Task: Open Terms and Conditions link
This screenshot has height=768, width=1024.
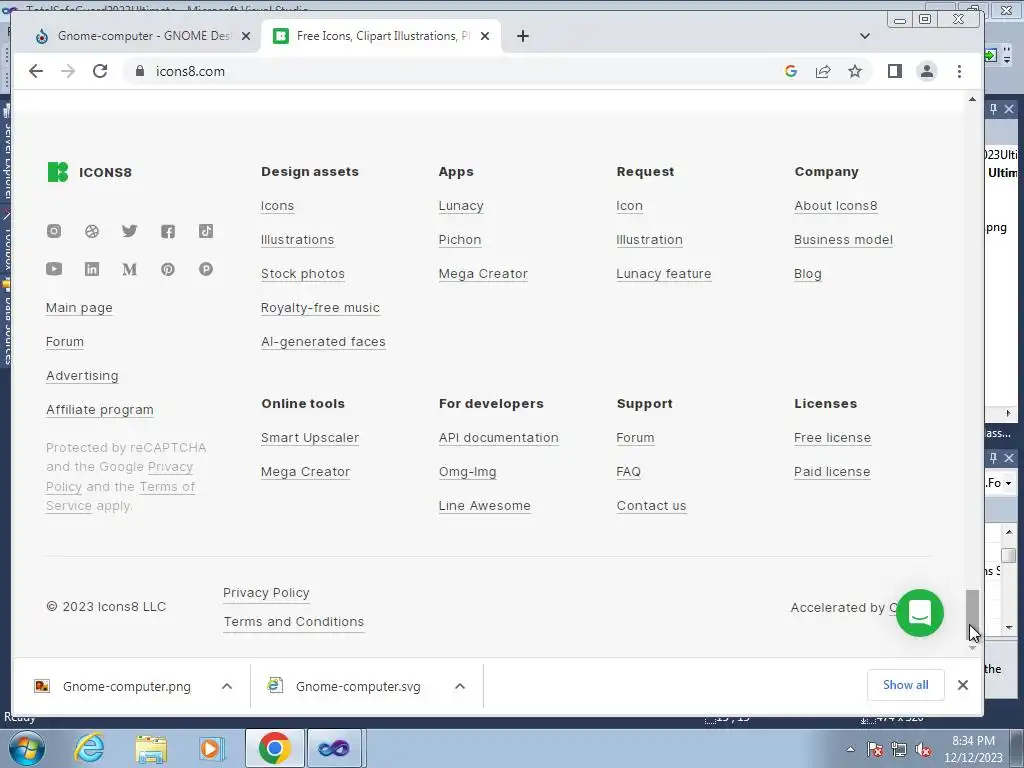Action: tap(294, 622)
